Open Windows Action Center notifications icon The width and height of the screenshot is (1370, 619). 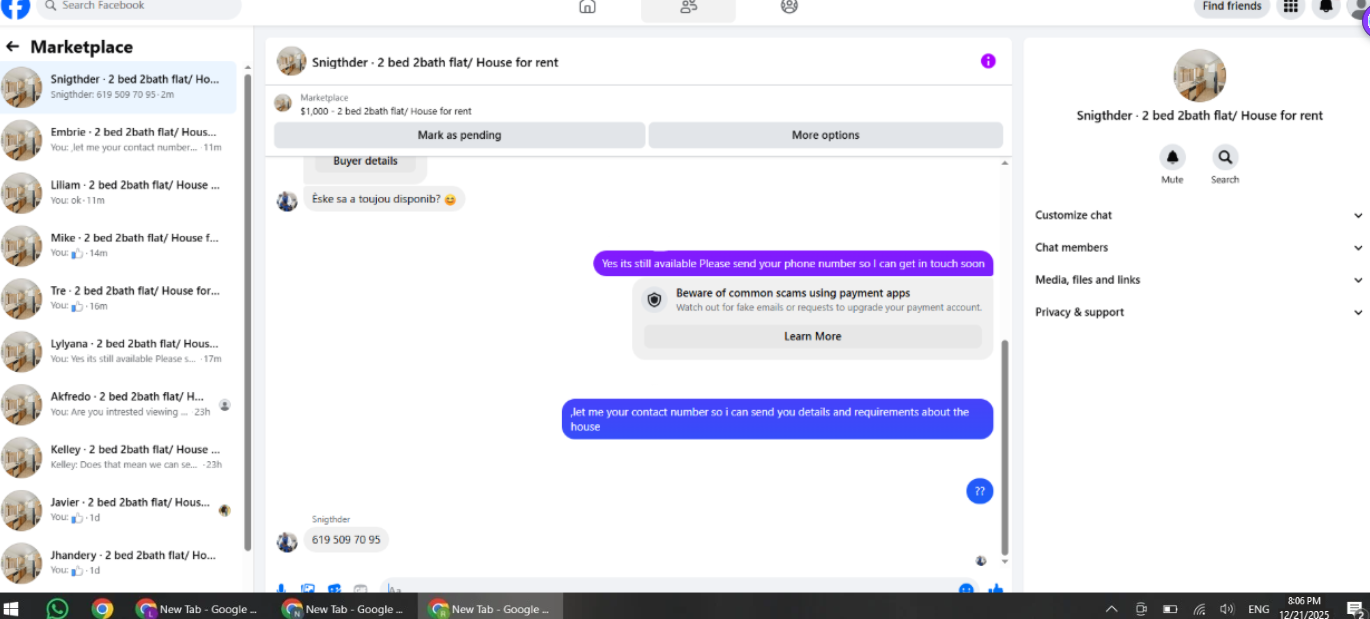(x=1355, y=609)
